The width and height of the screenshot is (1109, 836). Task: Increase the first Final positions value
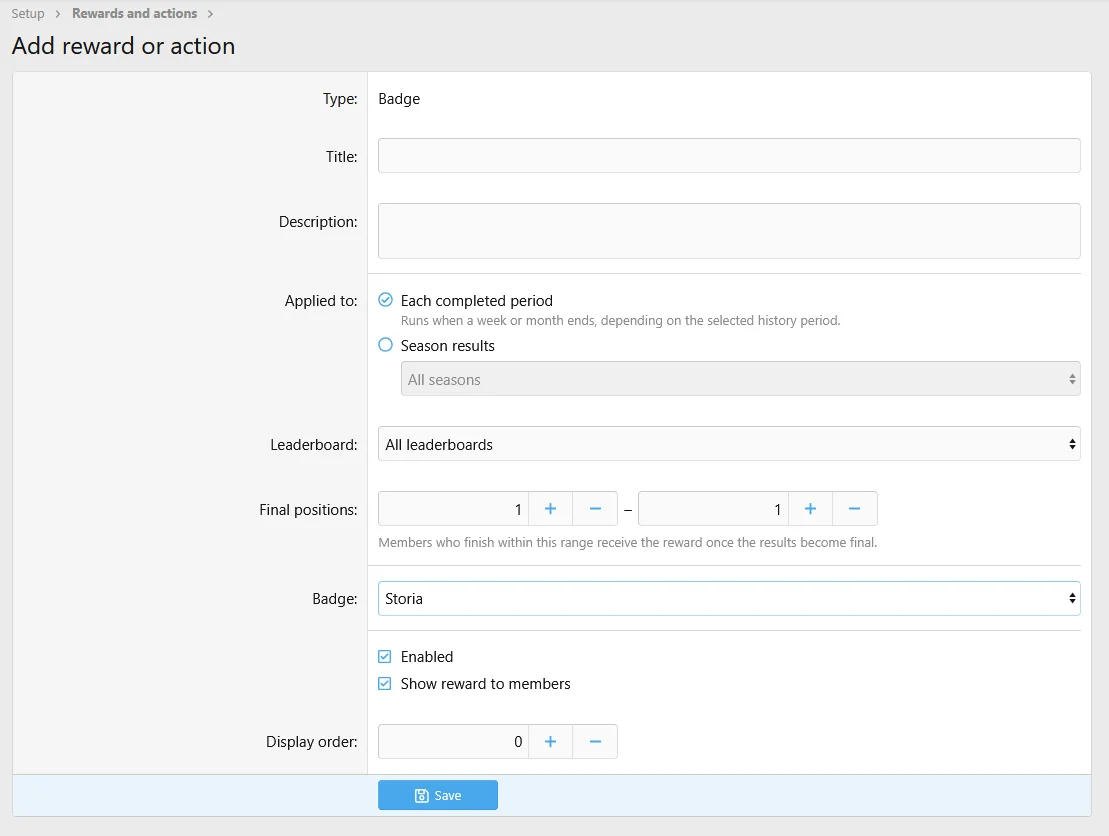coord(550,509)
